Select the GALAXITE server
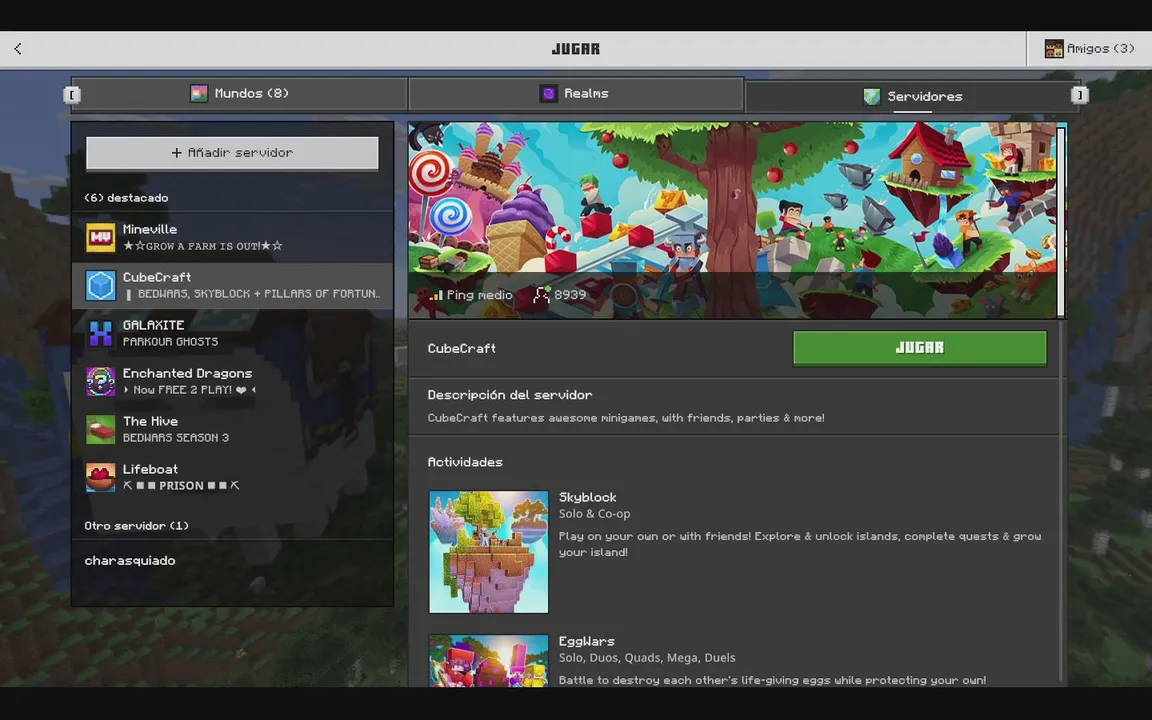 pyautogui.click(x=232, y=333)
